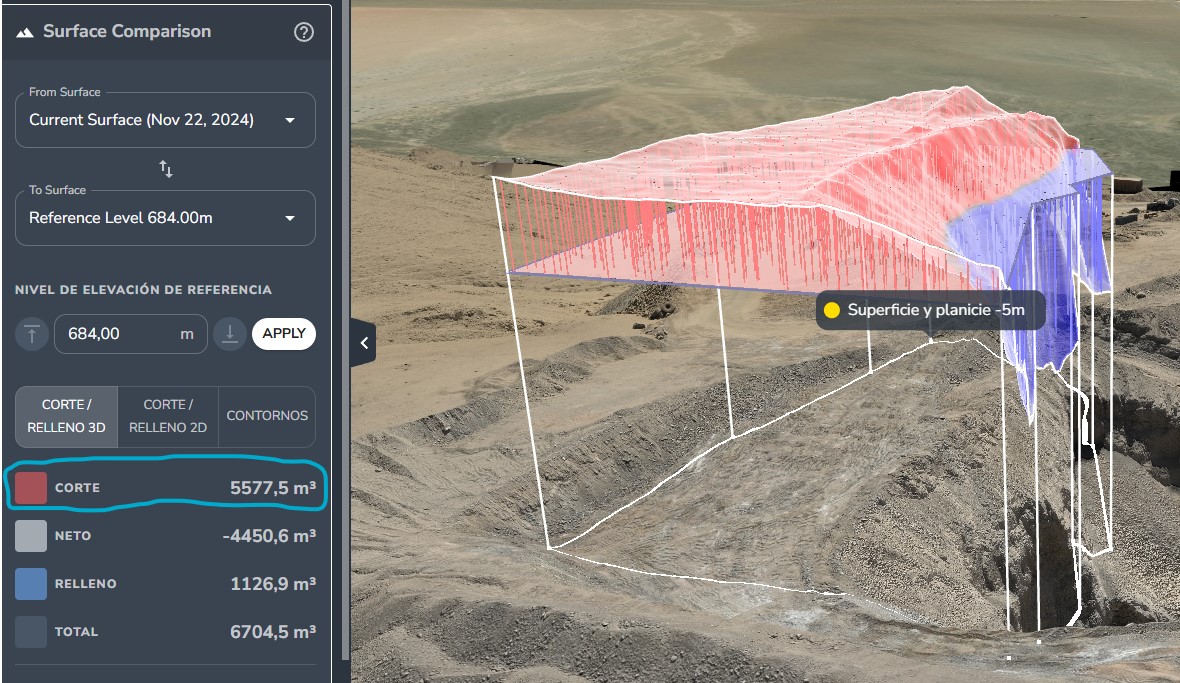Focus the 684,00 elevation input field
Image resolution: width=1180 pixels, height=683 pixels.
pos(120,334)
